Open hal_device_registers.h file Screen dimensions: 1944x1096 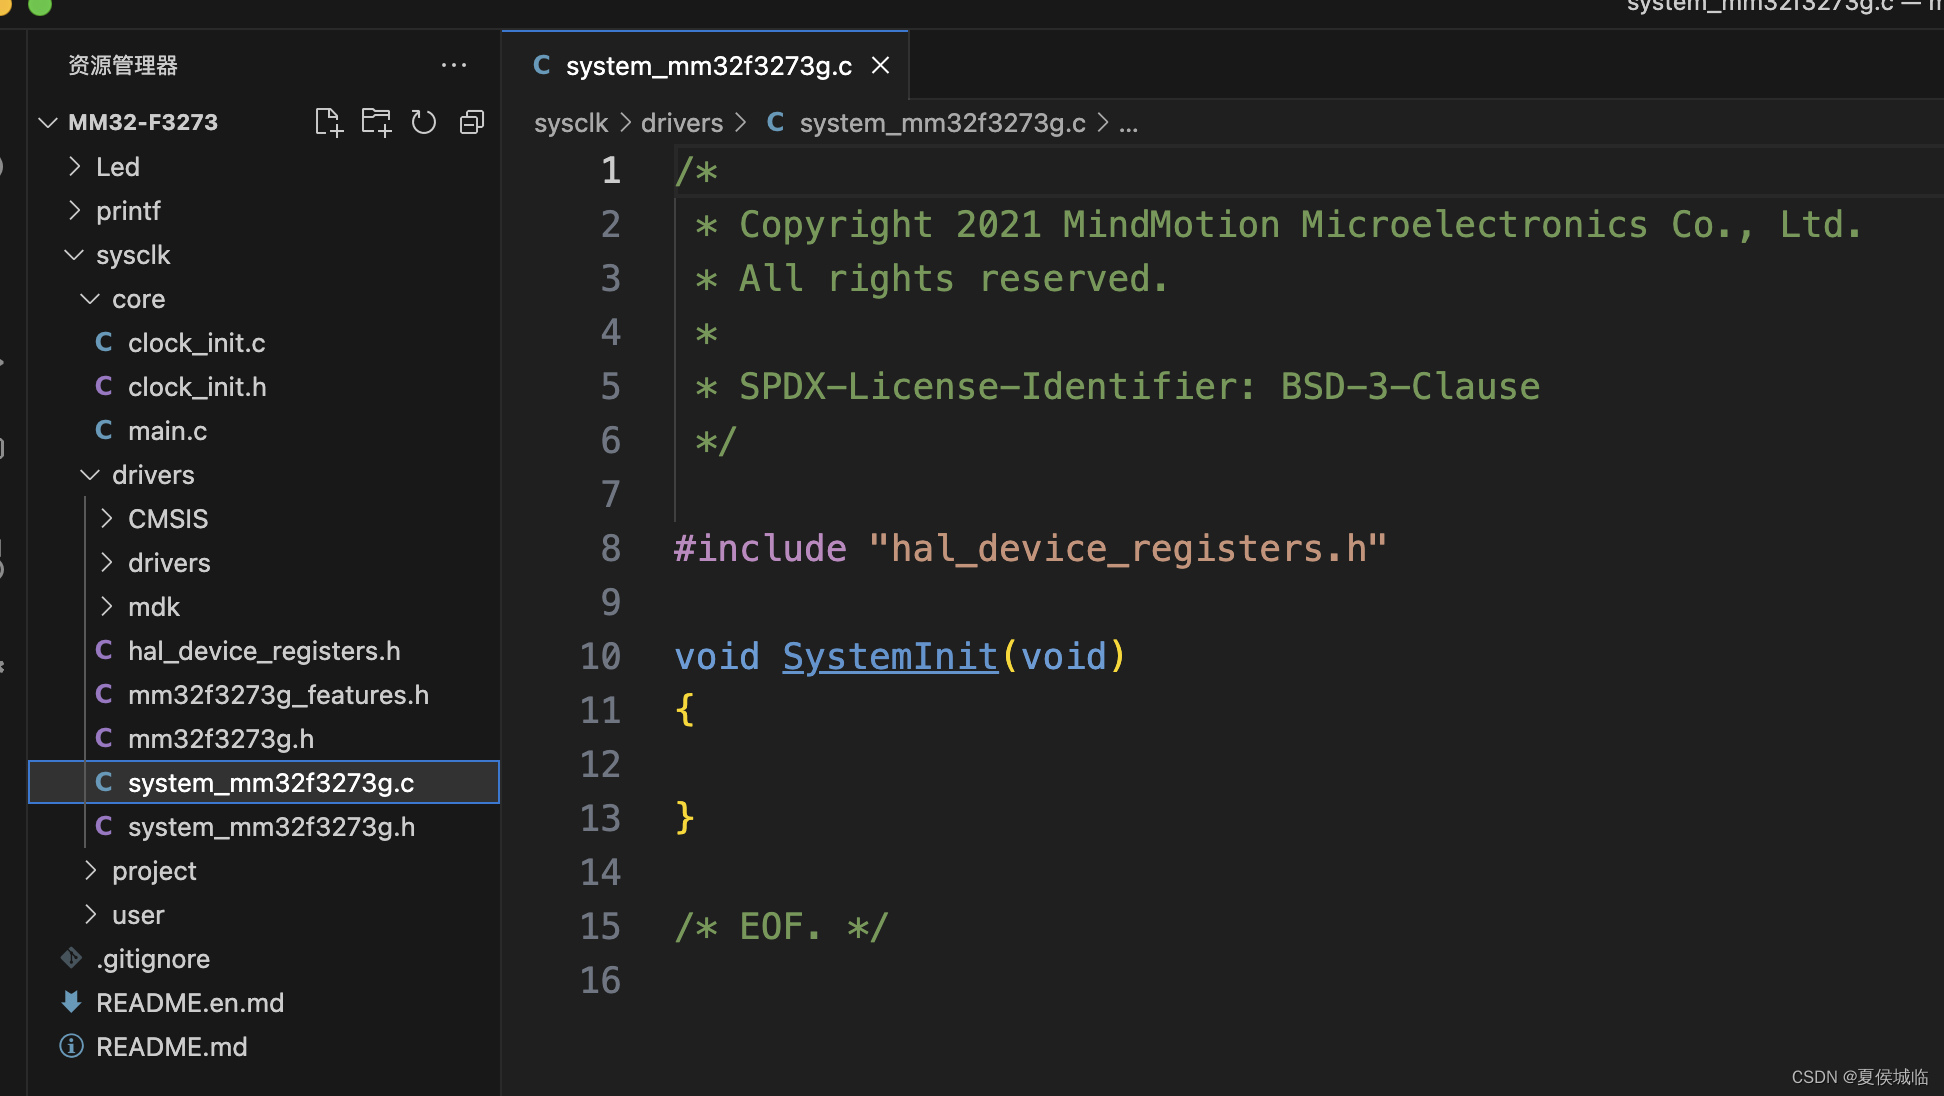[264, 650]
